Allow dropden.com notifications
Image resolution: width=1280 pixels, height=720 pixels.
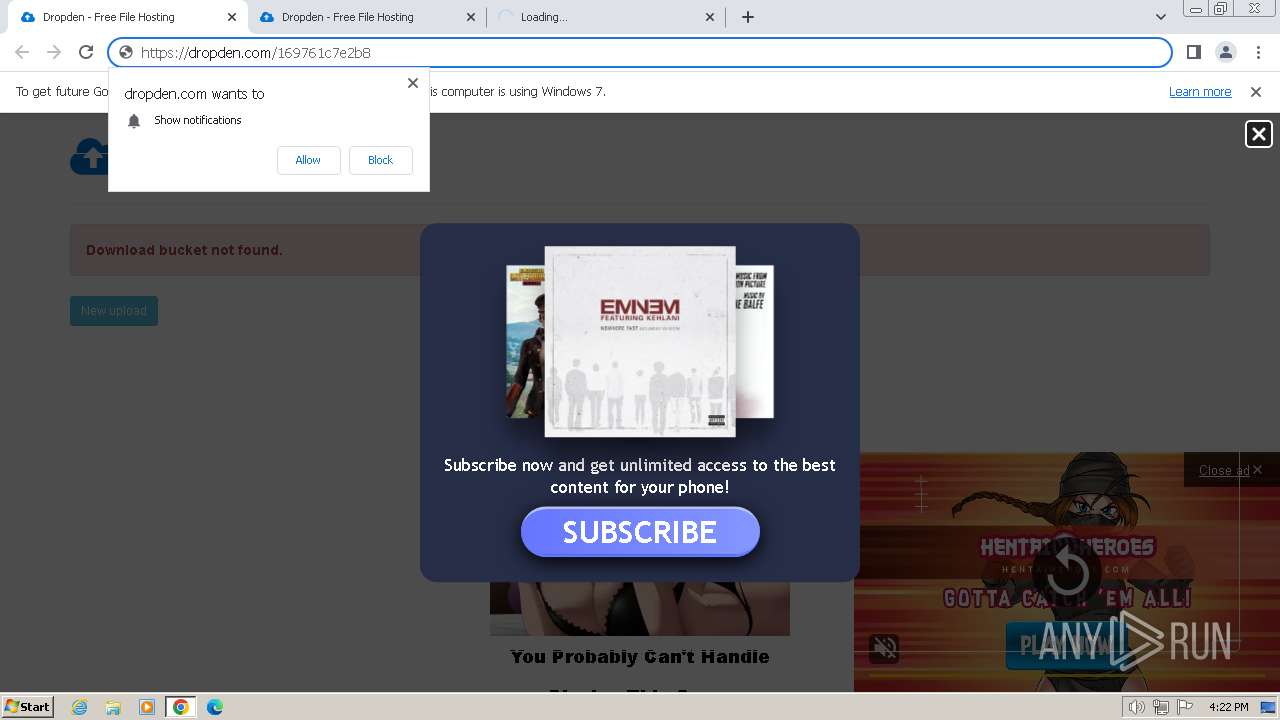point(308,160)
